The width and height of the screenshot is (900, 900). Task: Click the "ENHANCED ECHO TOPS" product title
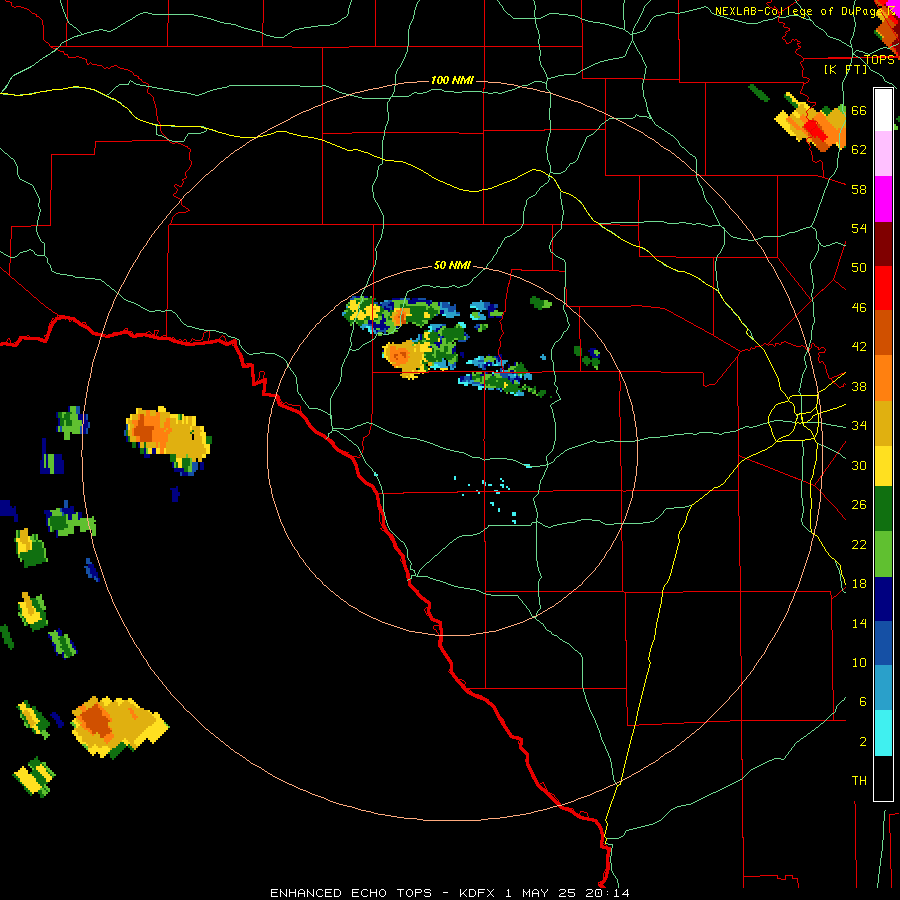pos(351,893)
